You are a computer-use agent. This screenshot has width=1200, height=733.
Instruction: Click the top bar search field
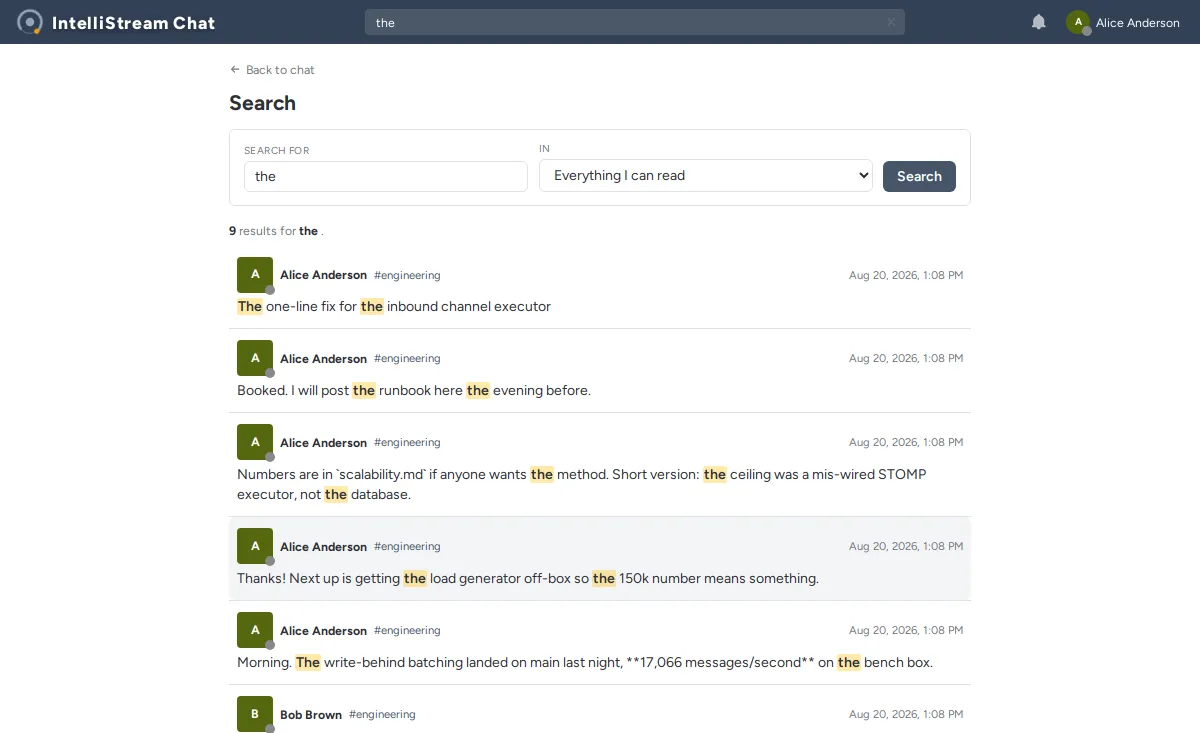point(635,22)
